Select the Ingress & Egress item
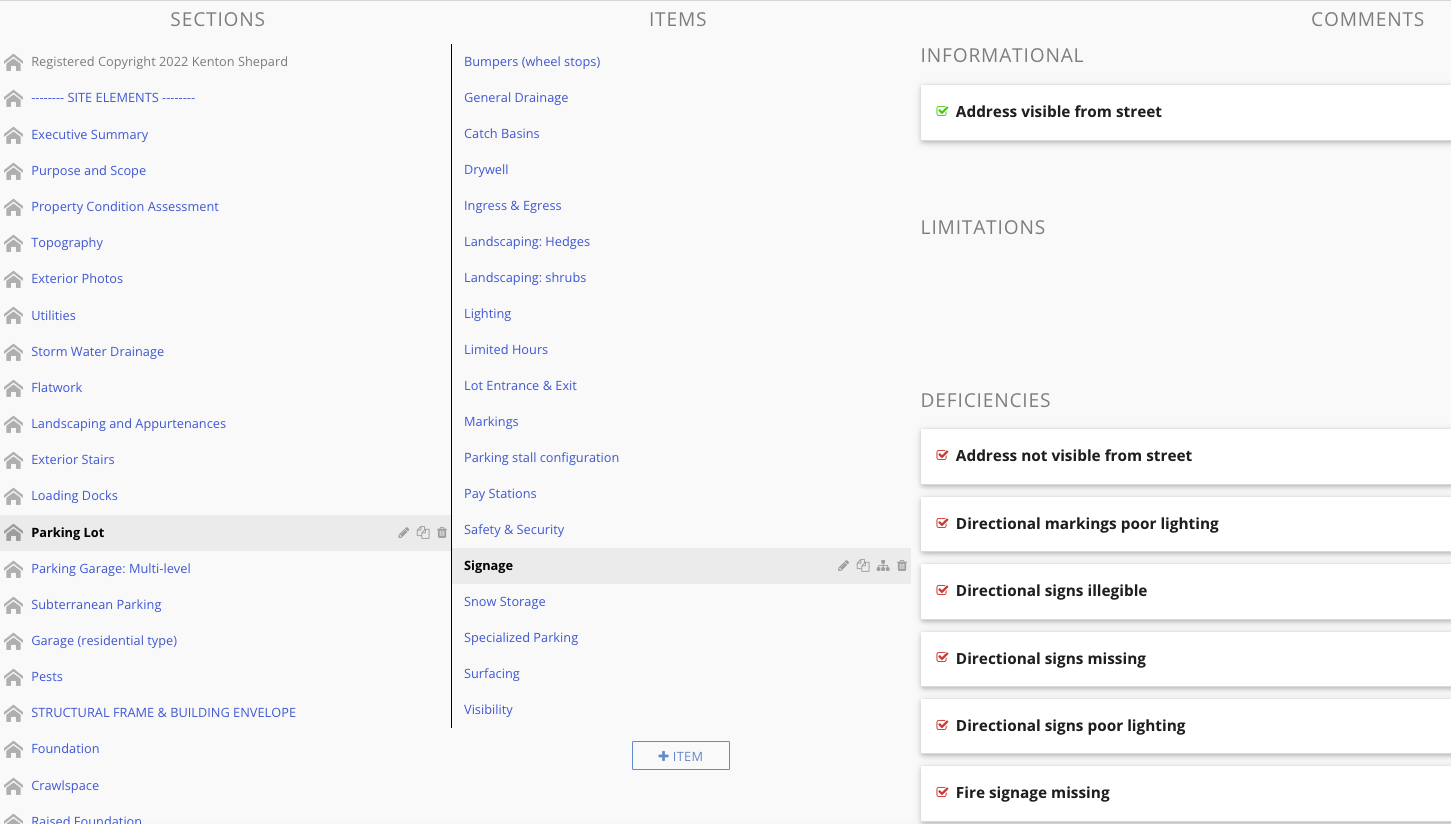The width and height of the screenshot is (1451, 824). point(513,206)
